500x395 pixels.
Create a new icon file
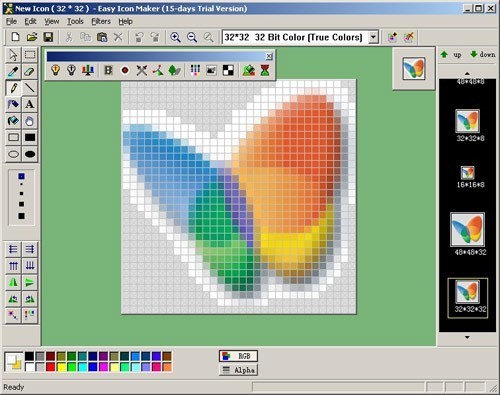(15, 37)
